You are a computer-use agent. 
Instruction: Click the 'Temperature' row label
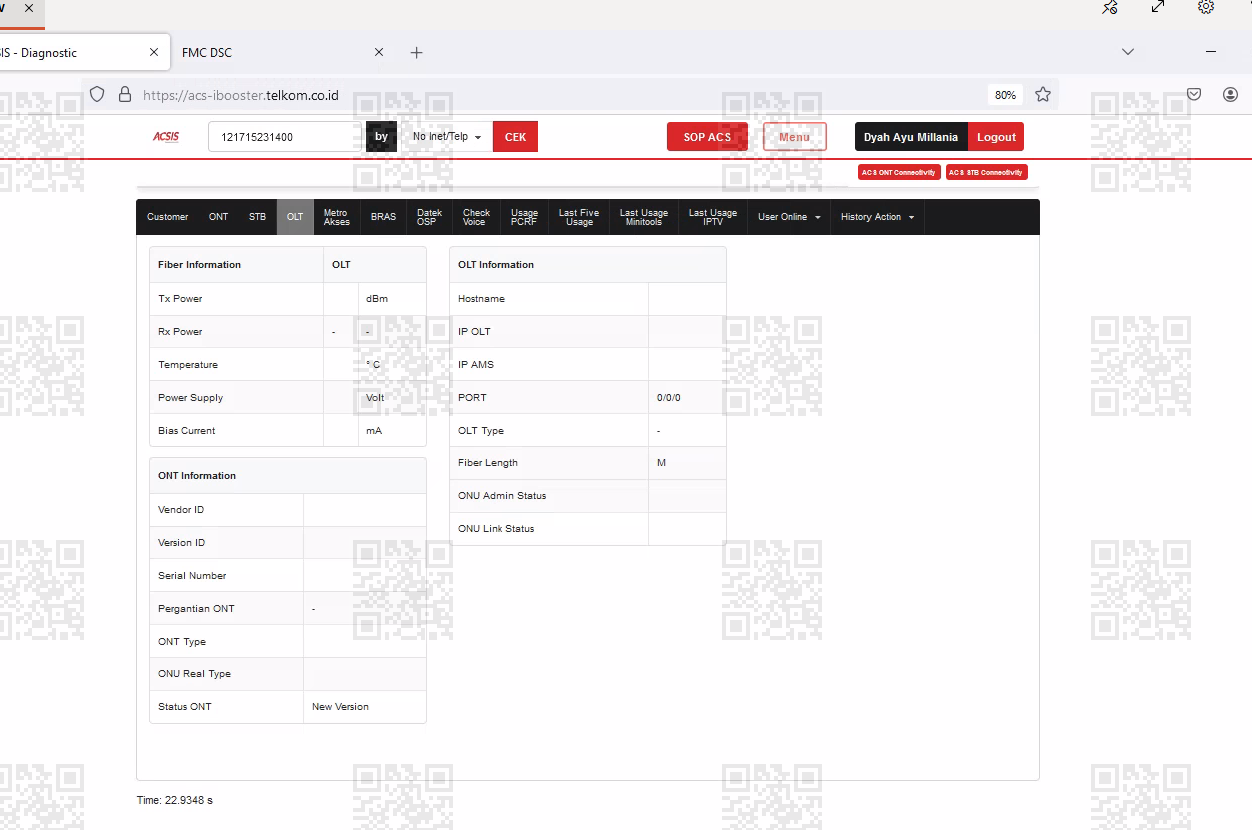click(188, 365)
